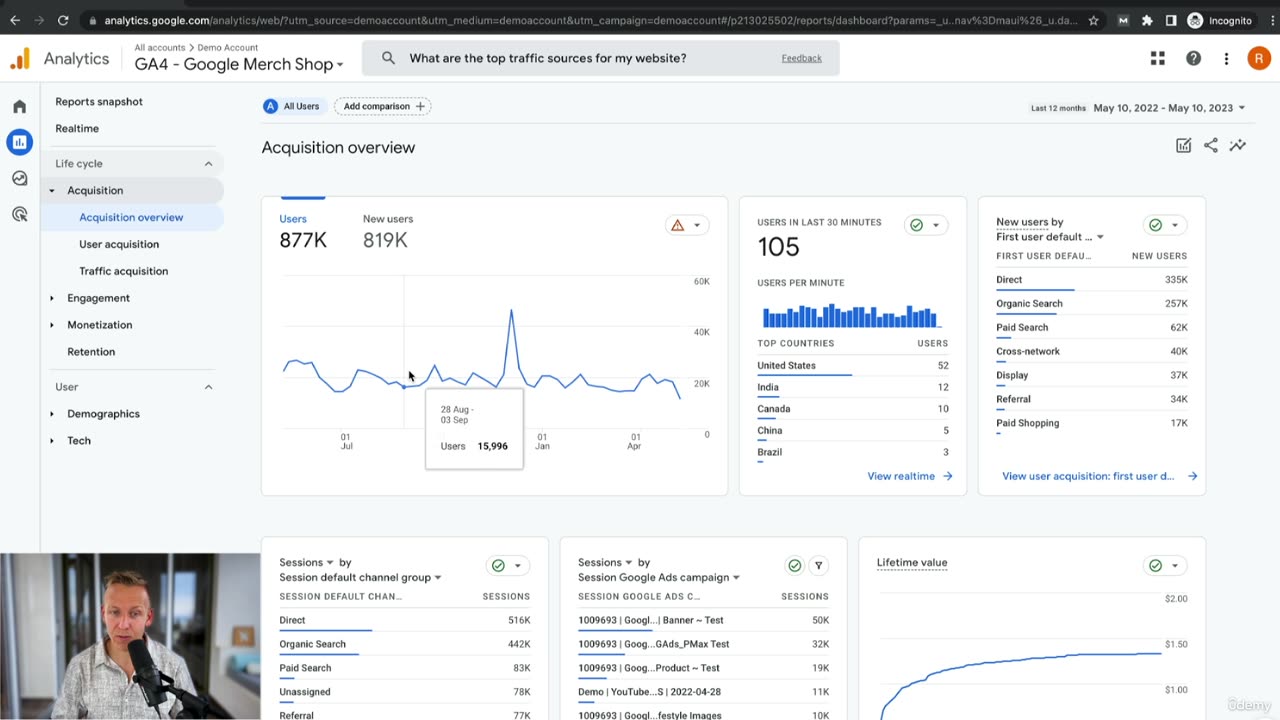Open the Chrome extensions puzzle icon
This screenshot has width=1280, height=720.
[x=1147, y=20]
